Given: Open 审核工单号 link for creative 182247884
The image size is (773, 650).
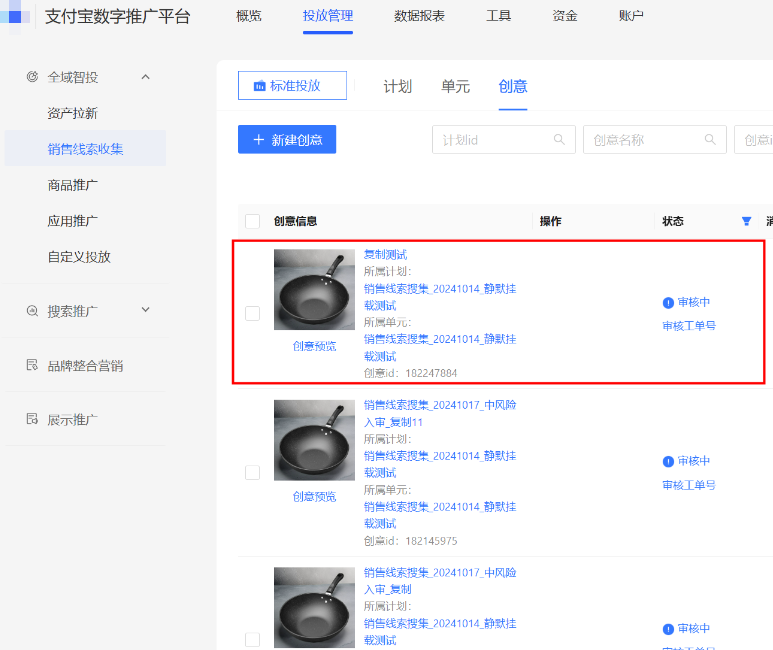Looking at the screenshot, I should click(689, 325).
